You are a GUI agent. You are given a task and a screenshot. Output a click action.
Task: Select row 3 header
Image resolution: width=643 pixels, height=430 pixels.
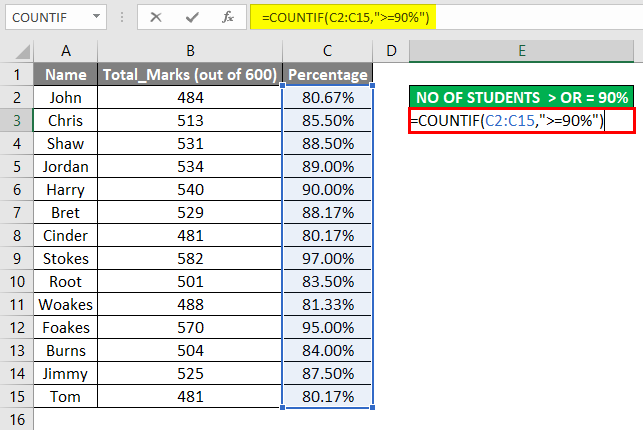tap(17, 121)
